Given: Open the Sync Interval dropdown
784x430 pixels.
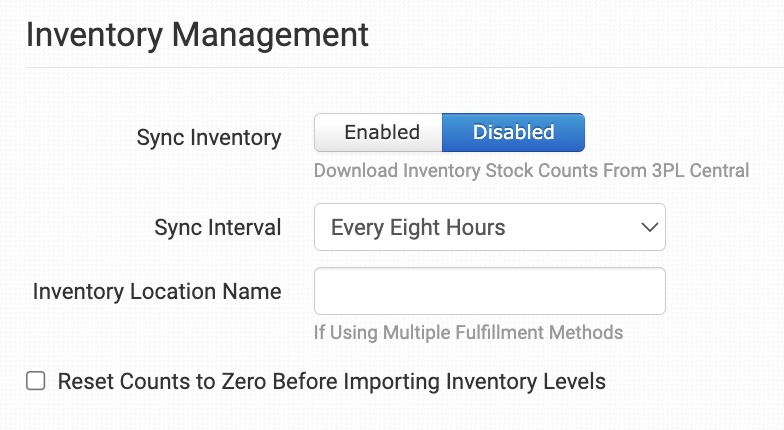Looking at the screenshot, I should pos(489,228).
